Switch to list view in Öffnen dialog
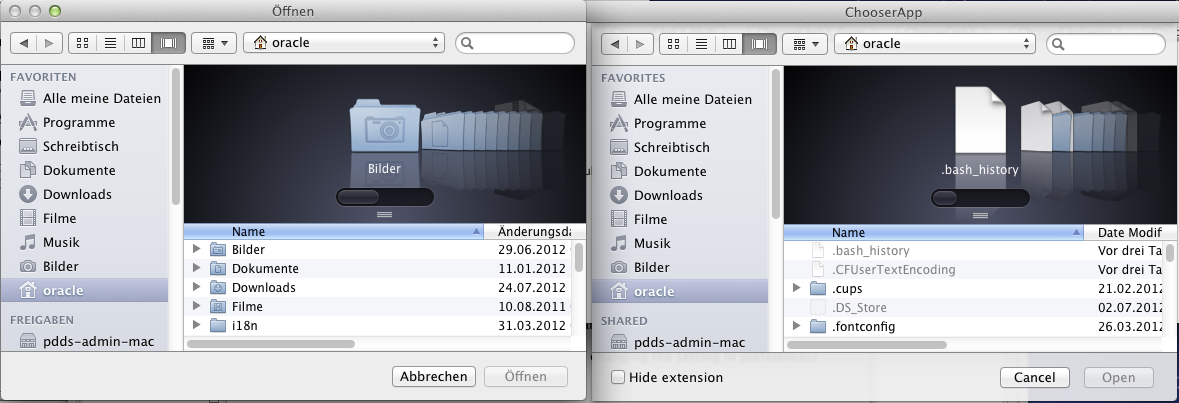This screenshot has width=1179, height=403. (x=110, y=43)
